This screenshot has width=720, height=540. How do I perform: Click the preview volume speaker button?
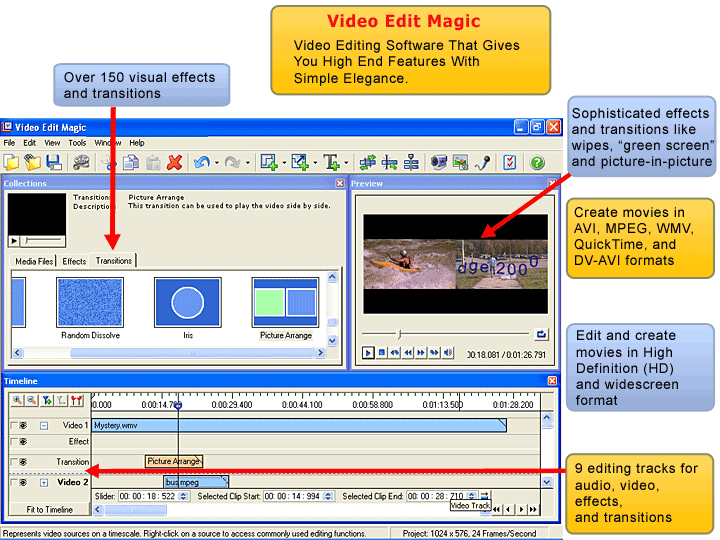(448, 353)
